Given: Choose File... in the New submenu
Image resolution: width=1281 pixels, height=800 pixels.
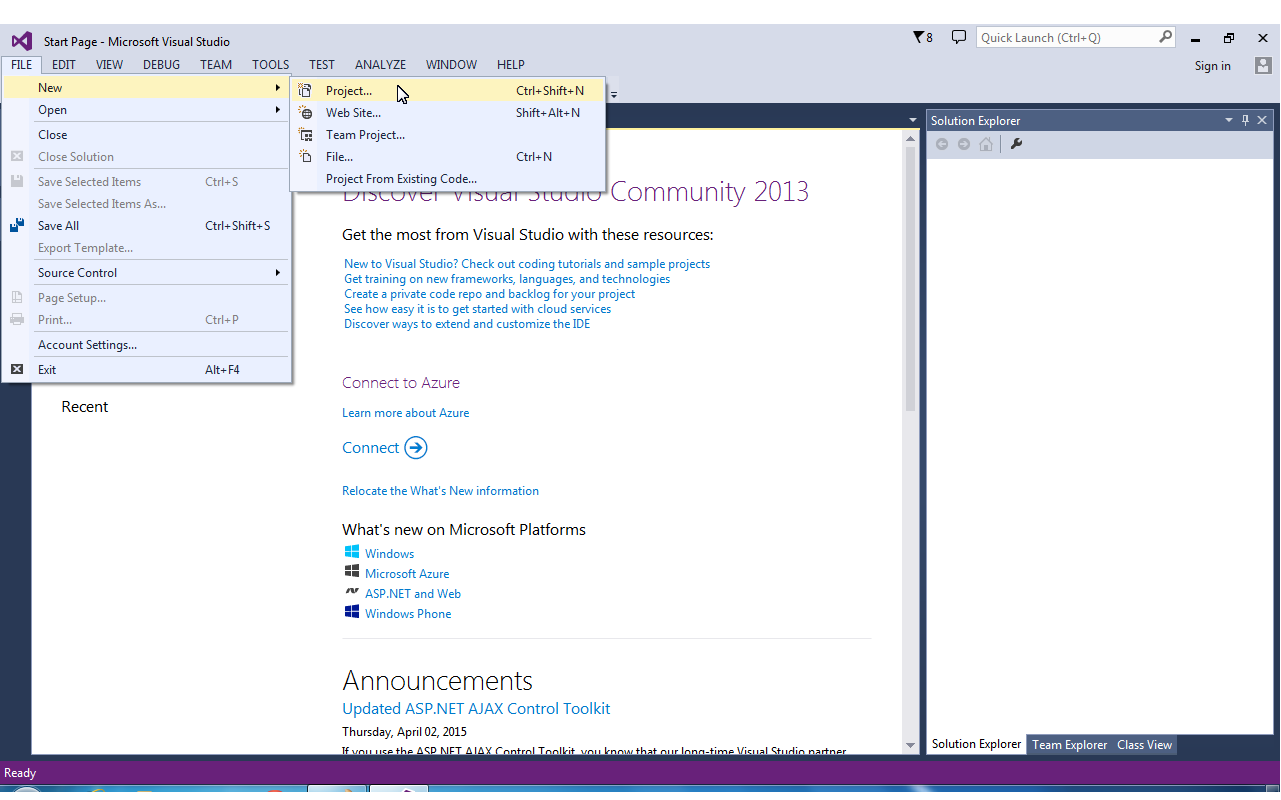Looking at the screenshot, I should [448, 157].
